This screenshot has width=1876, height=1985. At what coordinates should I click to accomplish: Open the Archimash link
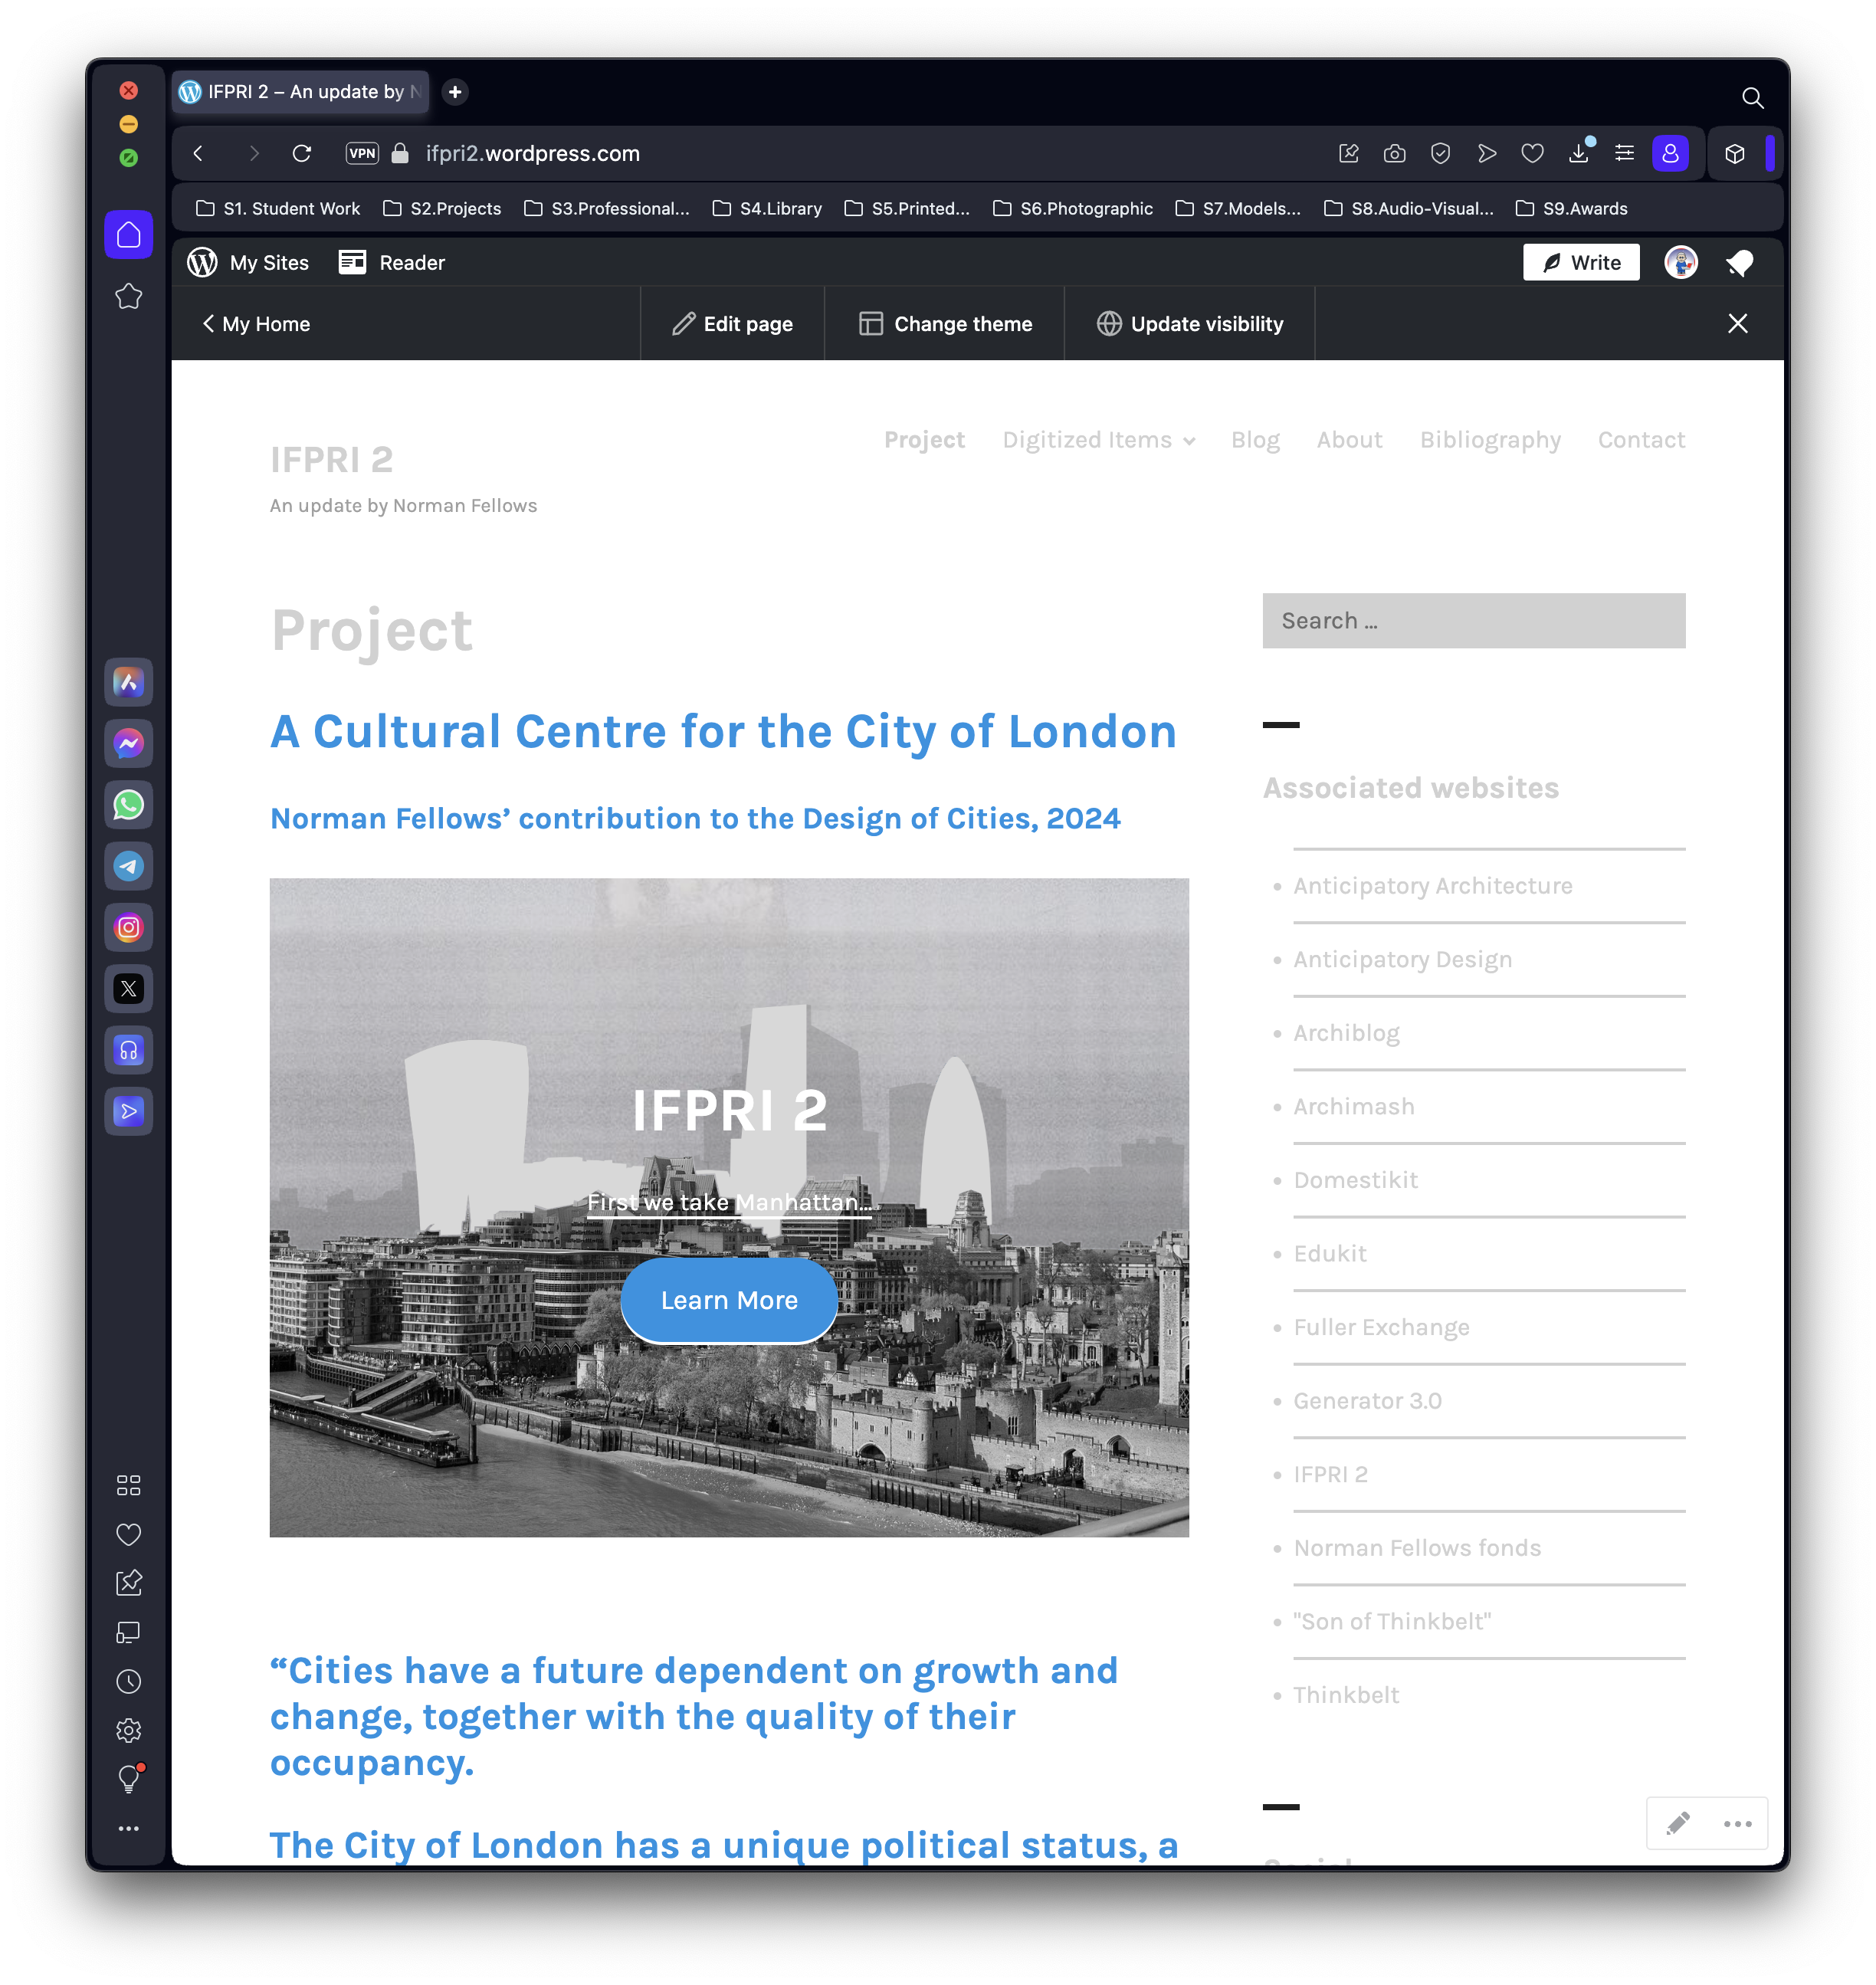coord(1354,1106)
